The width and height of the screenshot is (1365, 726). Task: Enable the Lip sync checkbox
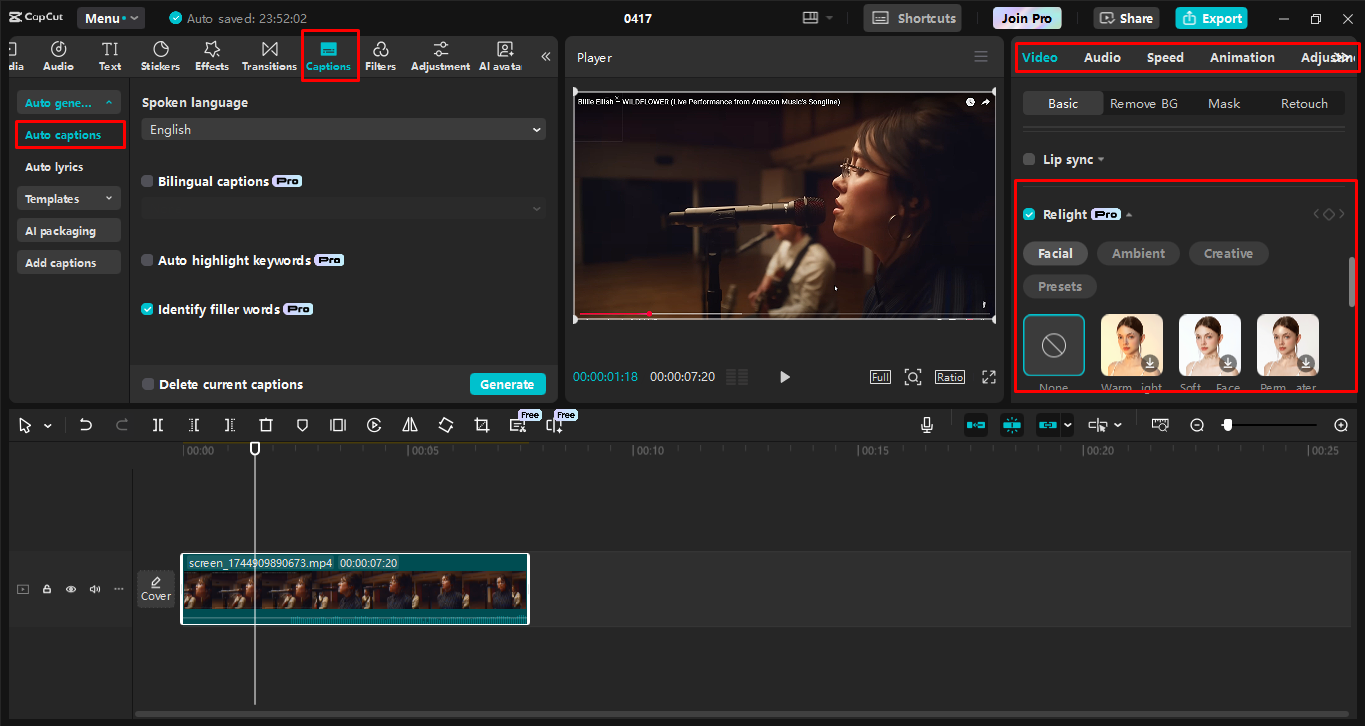tap(1029, 160)
